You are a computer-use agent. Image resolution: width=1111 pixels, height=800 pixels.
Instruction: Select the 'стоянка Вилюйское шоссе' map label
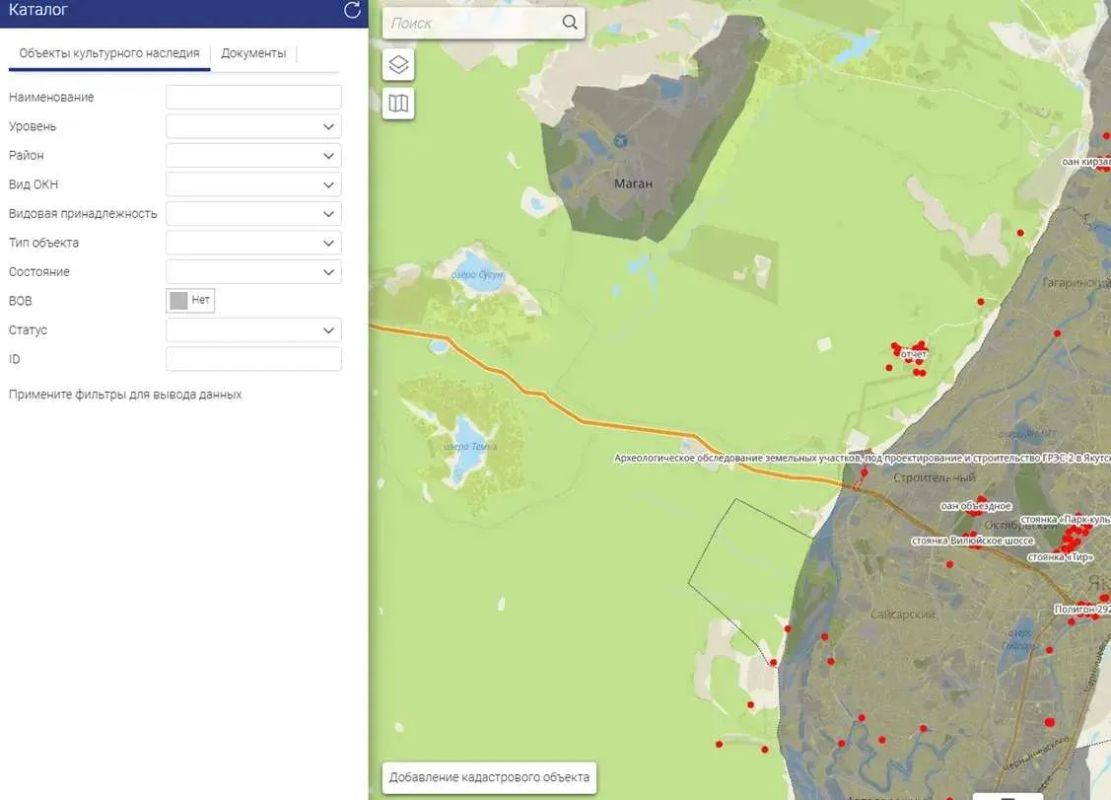coord(972,541)
